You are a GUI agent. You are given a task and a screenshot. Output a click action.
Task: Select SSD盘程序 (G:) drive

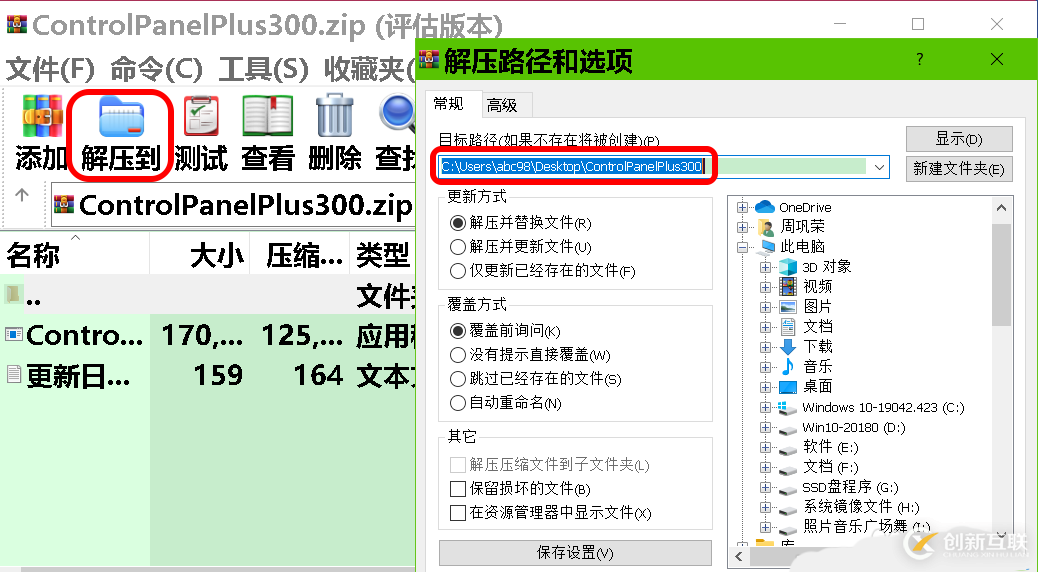tap(850, 487)
